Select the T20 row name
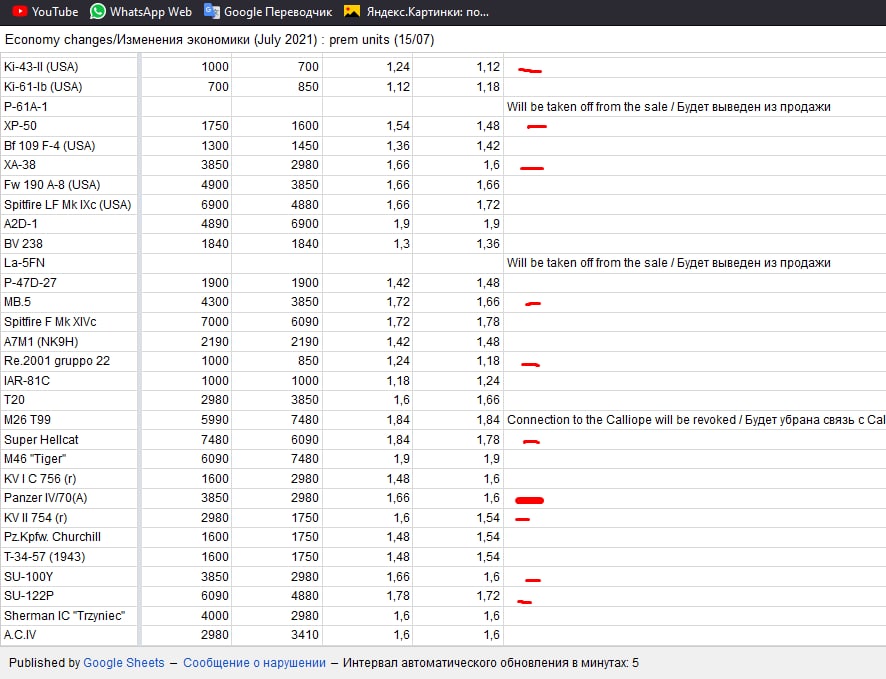Image resolution: width=886 pixels, height=679 pixels. coord(14,399)
